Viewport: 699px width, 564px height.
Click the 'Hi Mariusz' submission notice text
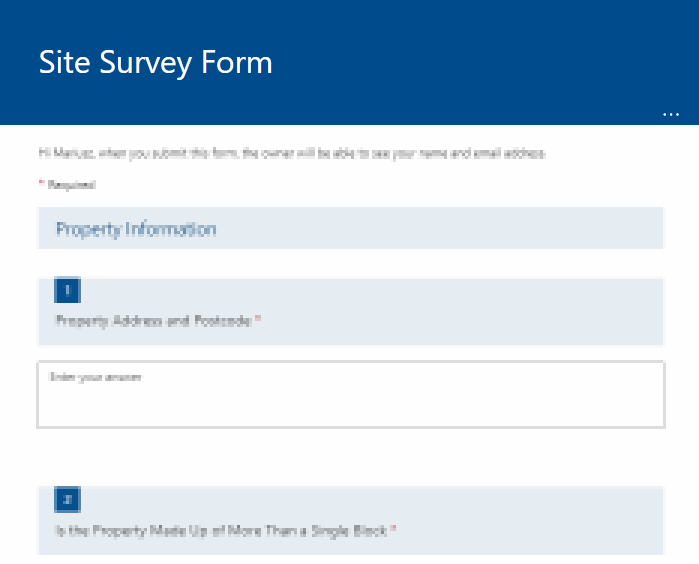tap(292, 153)
